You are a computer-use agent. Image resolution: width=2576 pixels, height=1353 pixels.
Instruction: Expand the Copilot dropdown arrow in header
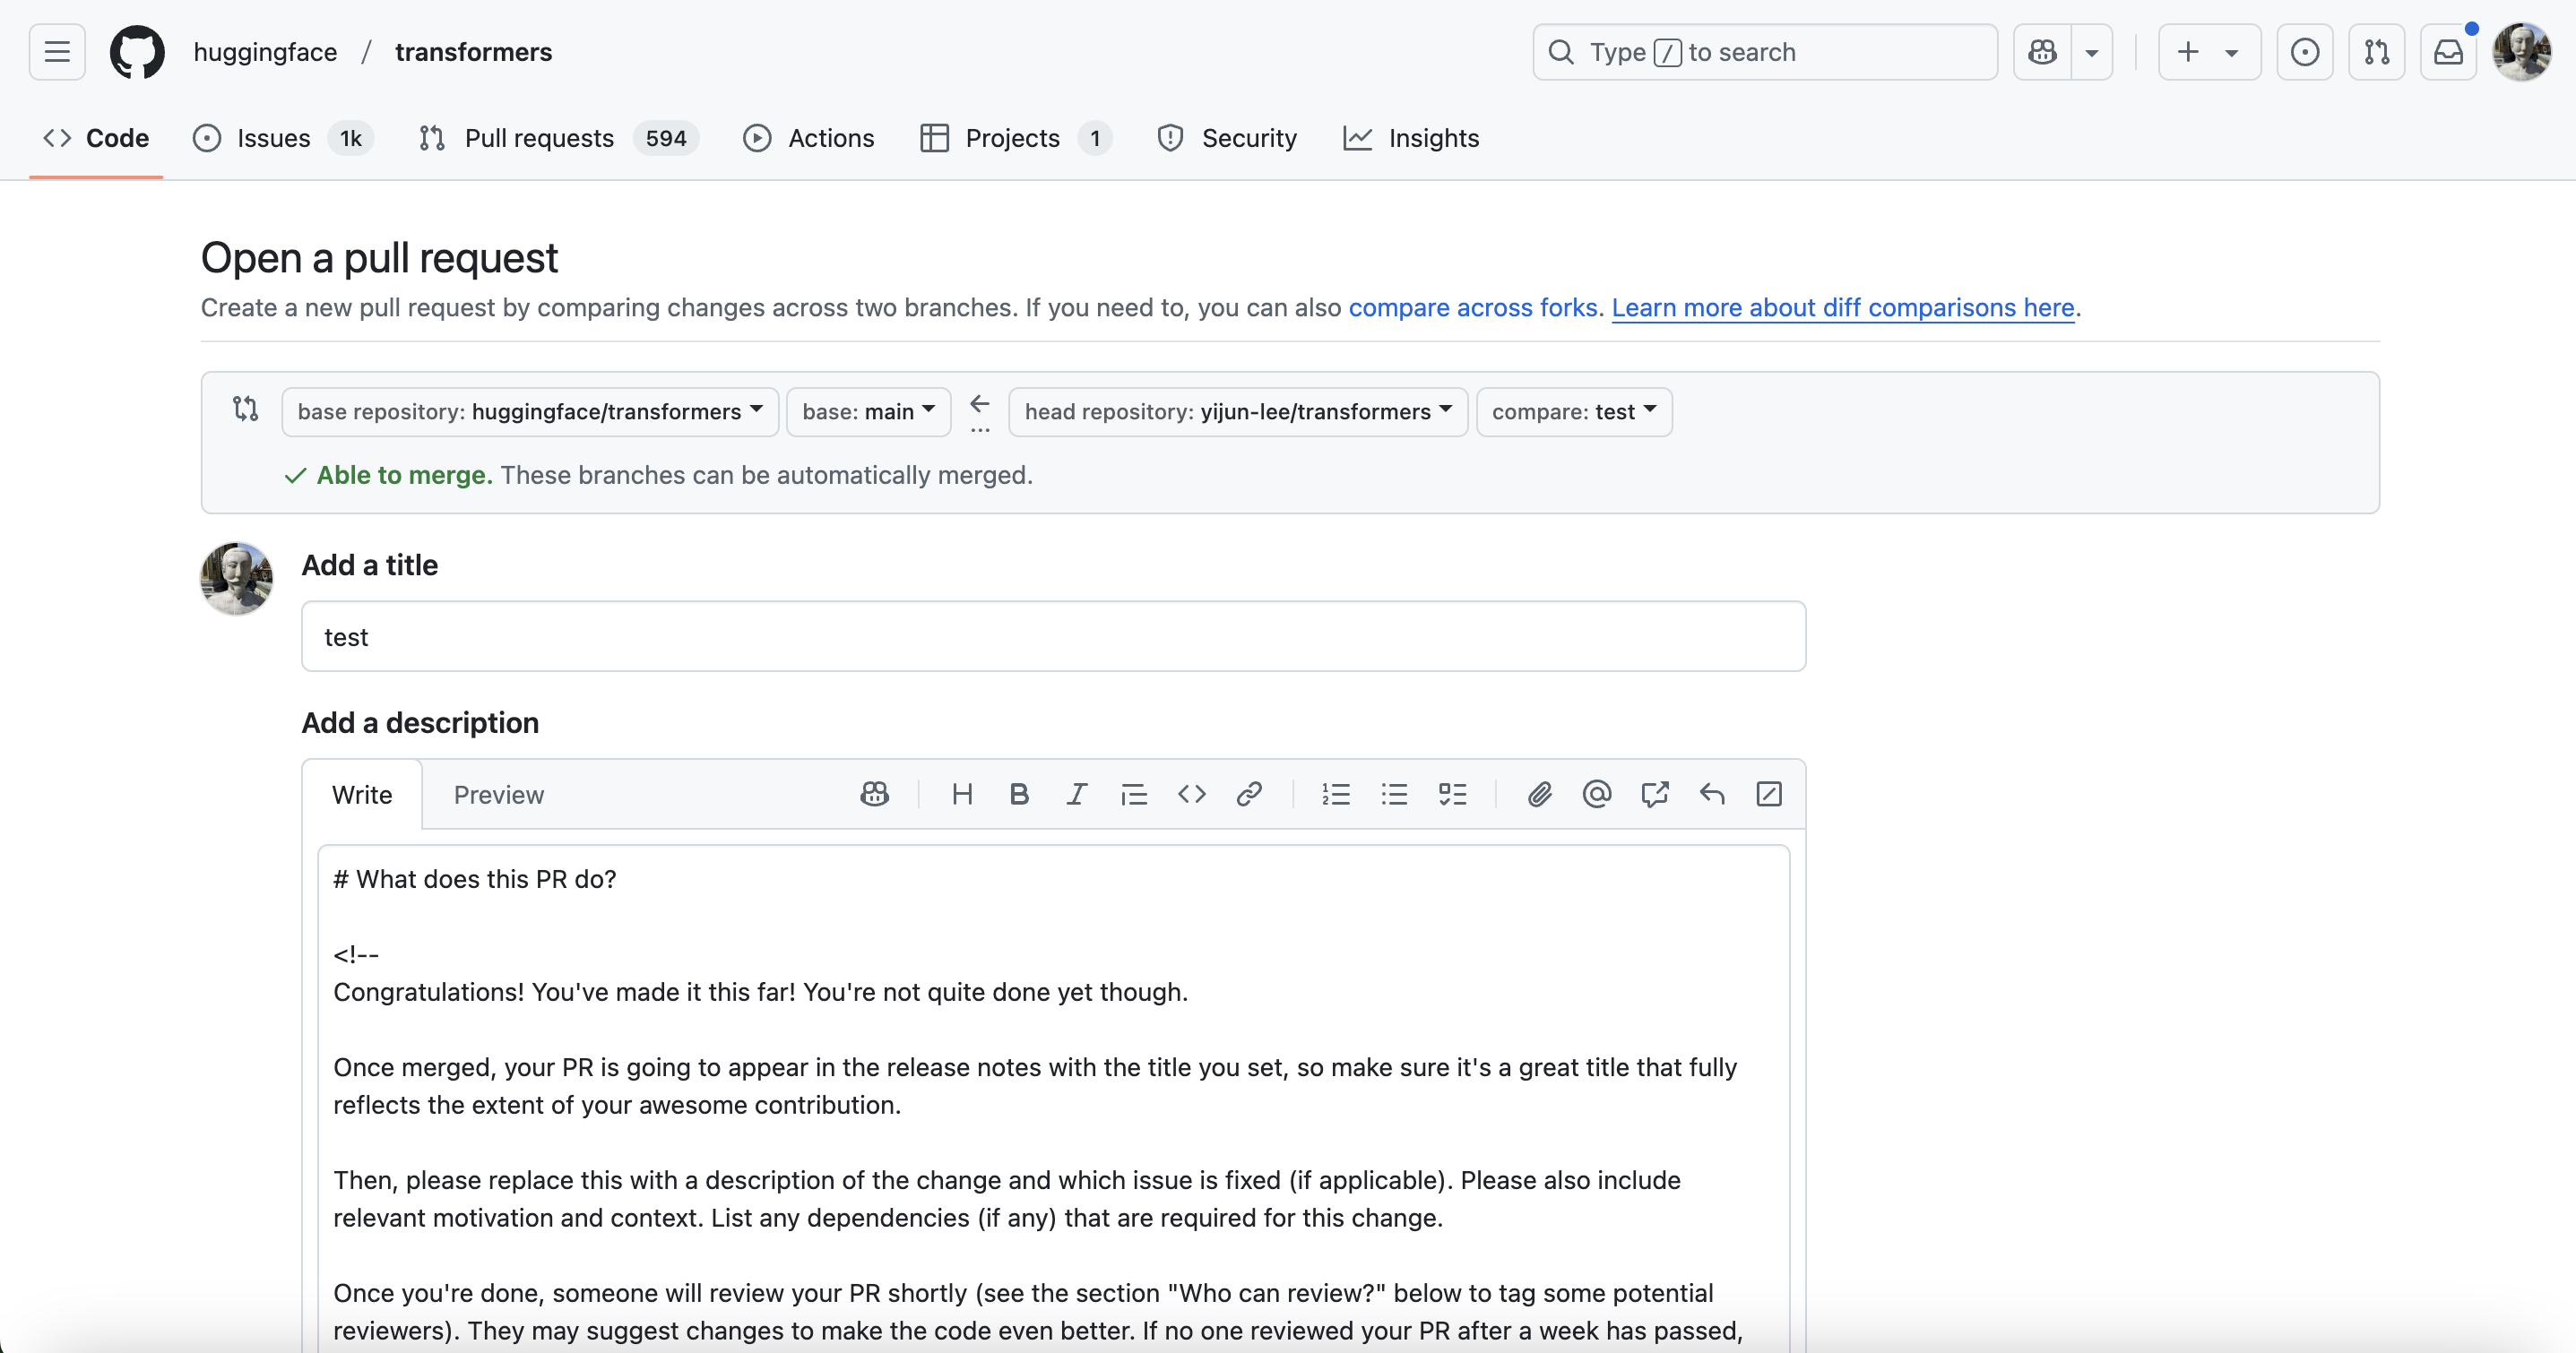coord(2091,52)
